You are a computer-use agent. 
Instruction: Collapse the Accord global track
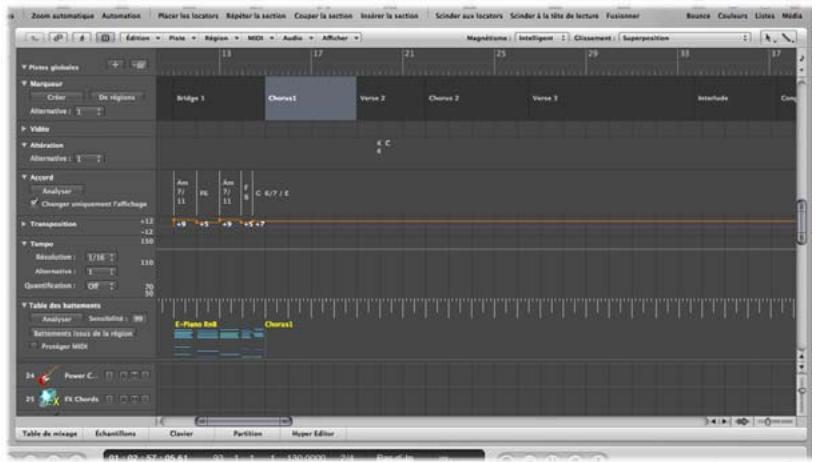tap(24, 177)
